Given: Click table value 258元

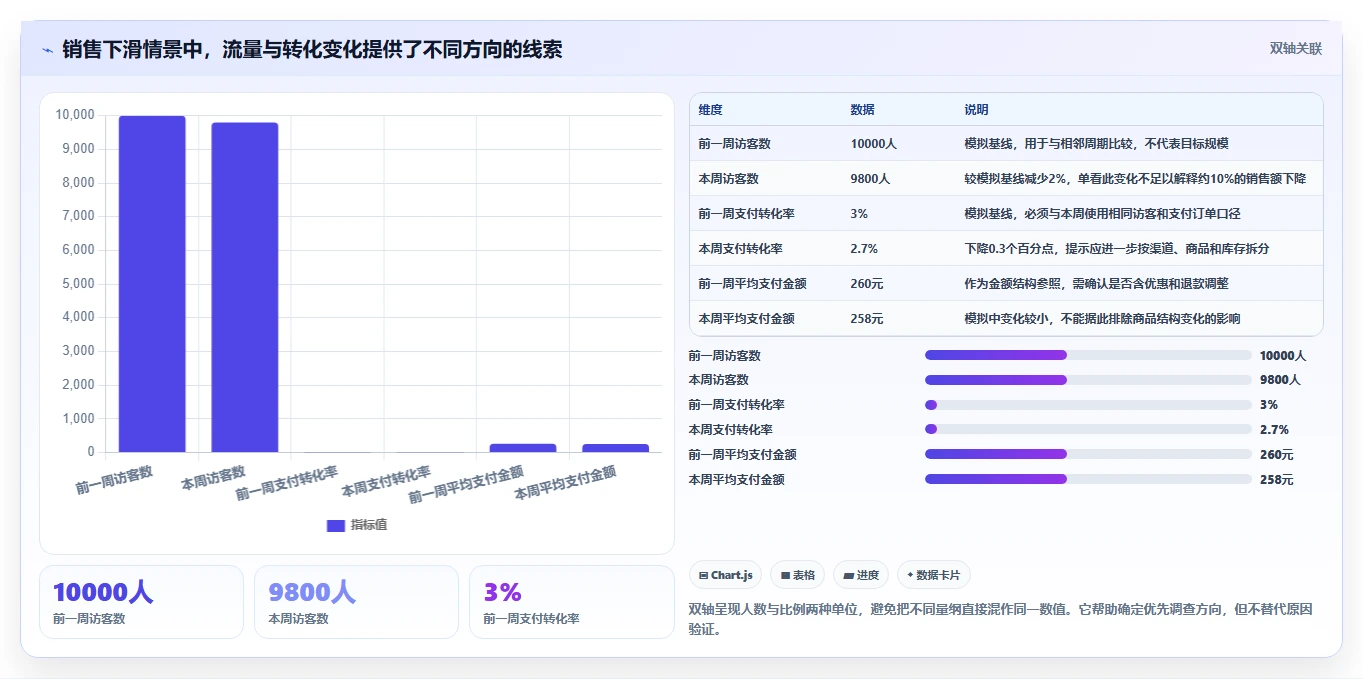Looking at the screenshot, I should (867, 319).
